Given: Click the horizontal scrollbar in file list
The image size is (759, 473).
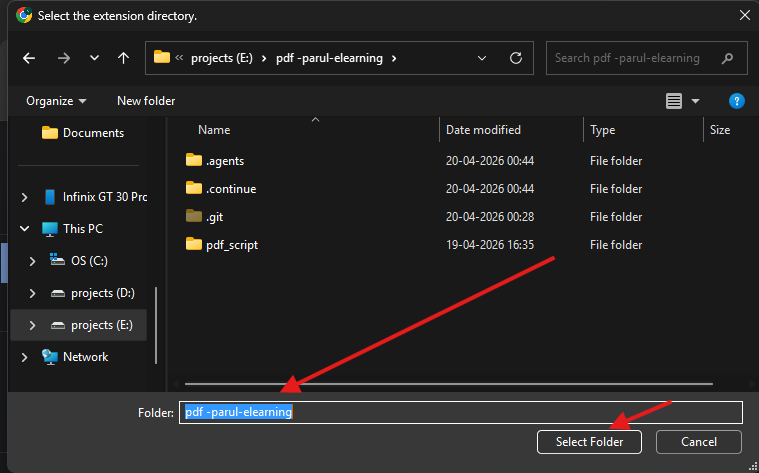Looking at the screenshot, I should (449, 384).
